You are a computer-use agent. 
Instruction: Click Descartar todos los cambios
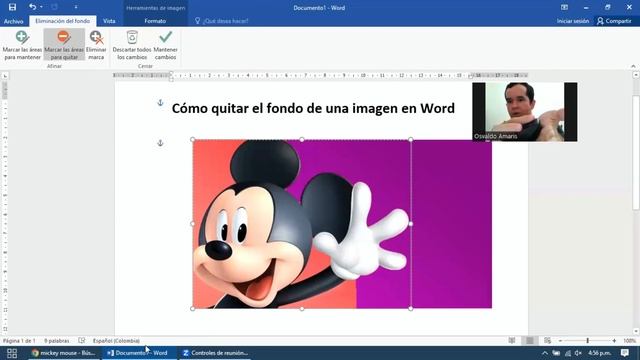(132, 45)
